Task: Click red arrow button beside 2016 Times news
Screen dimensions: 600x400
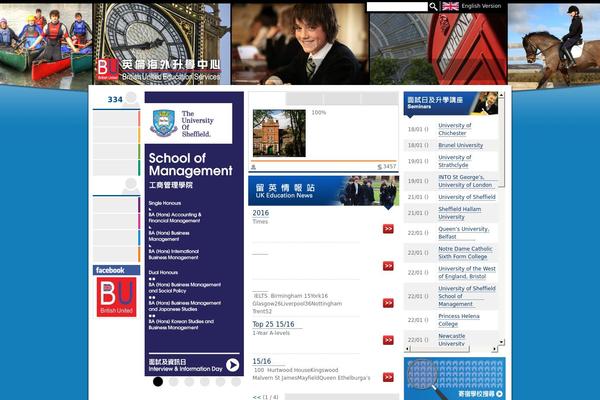Action: tap(388, 229)
